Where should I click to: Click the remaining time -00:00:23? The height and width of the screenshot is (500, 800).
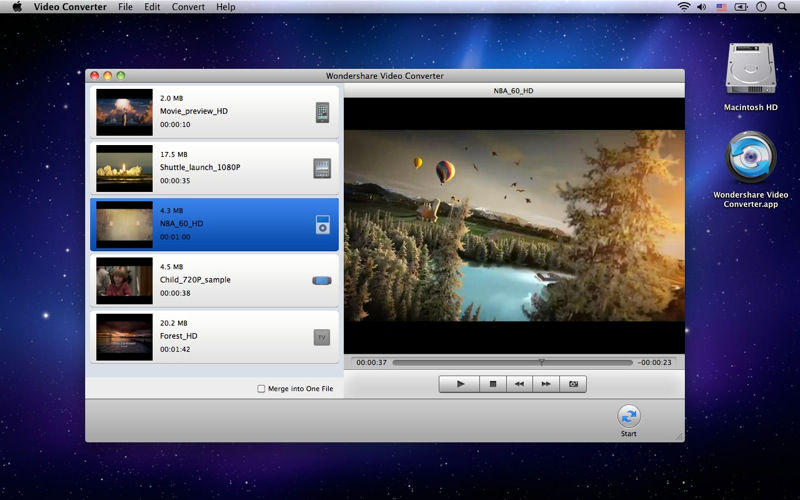[655, 362]
